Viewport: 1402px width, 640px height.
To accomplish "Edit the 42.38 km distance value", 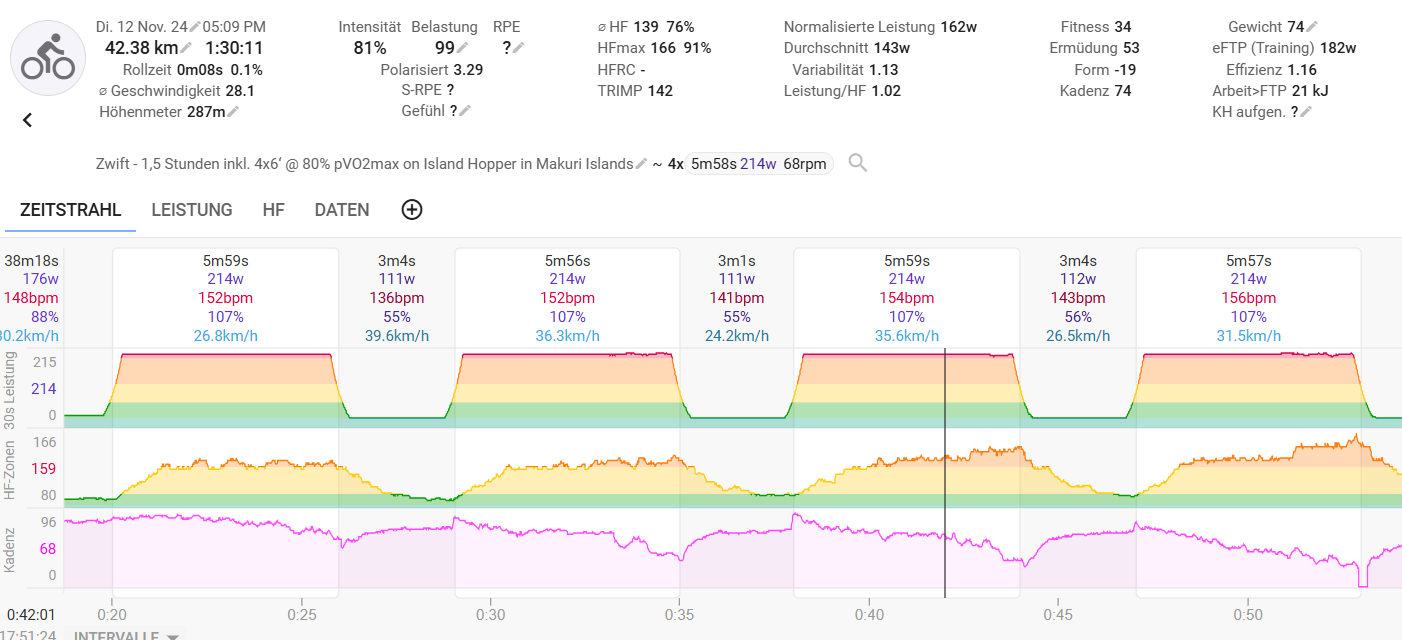I will coord(186,48).
